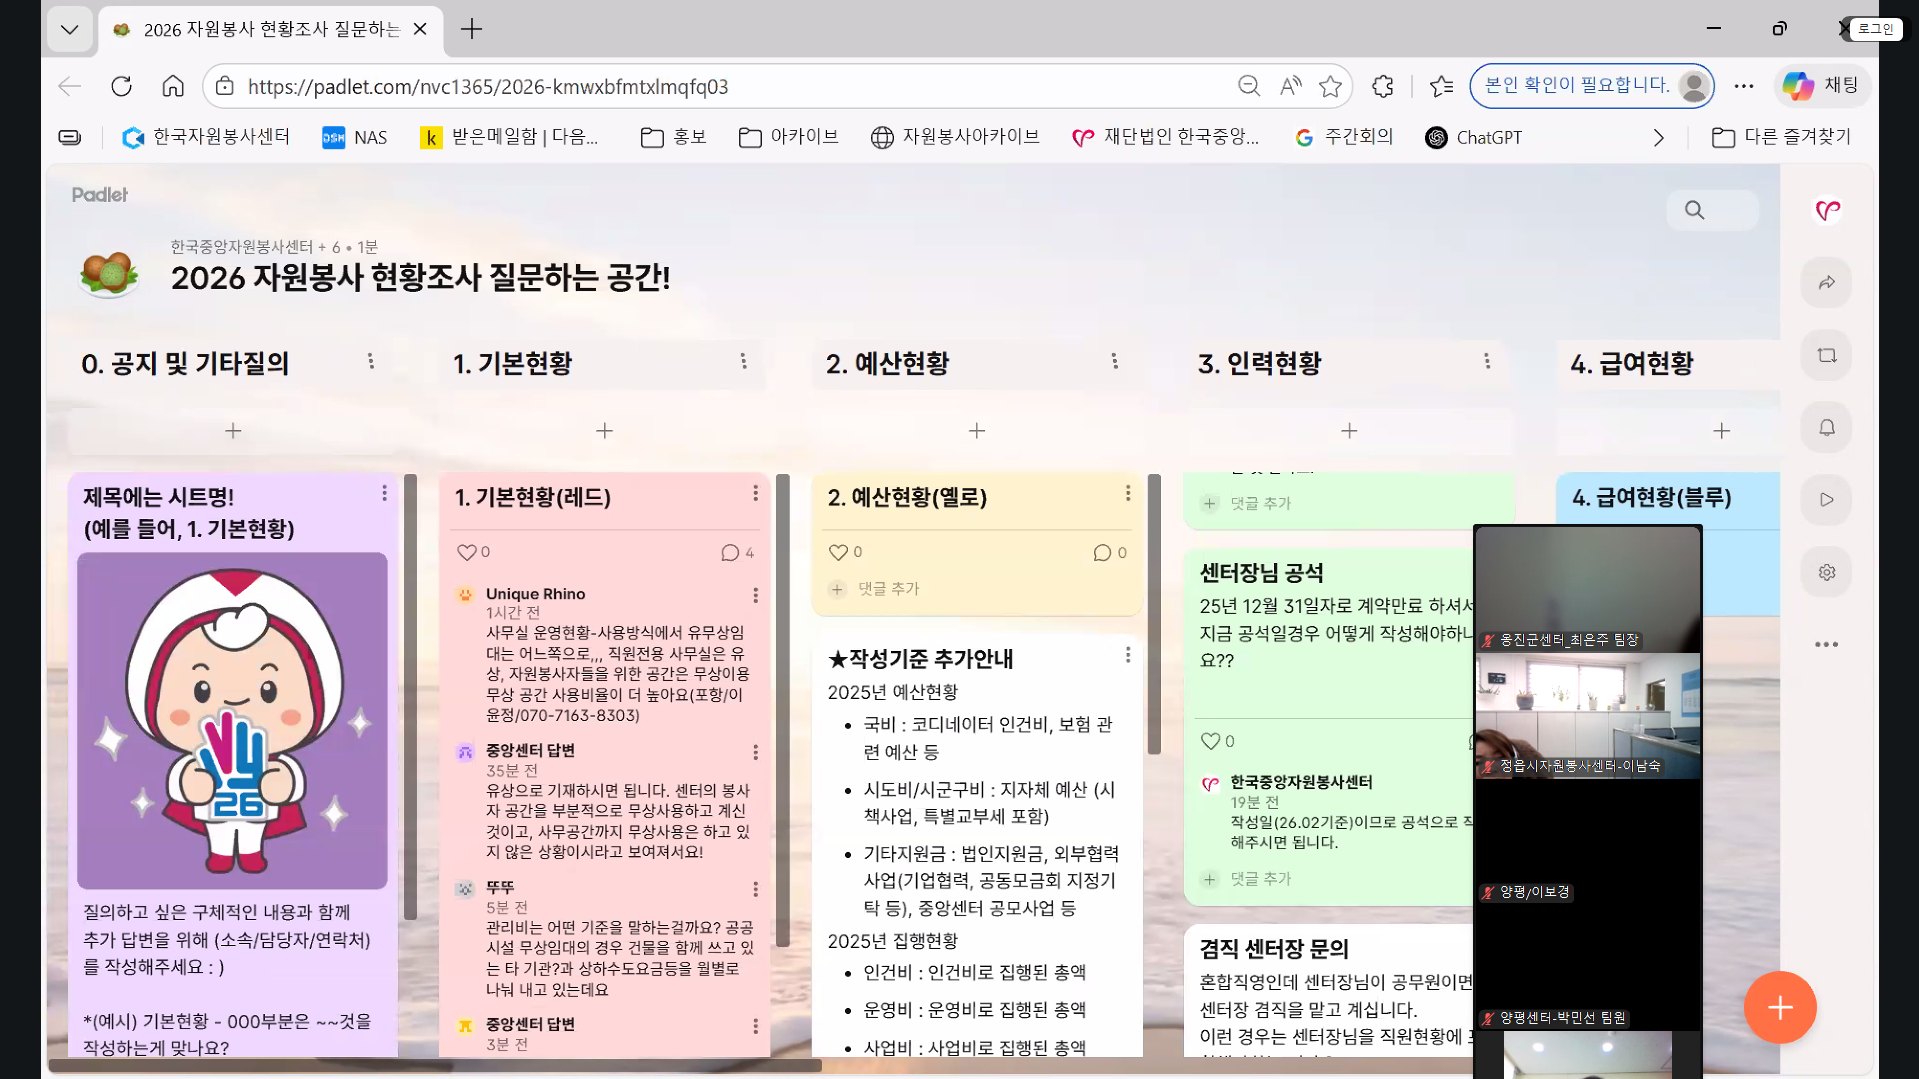Screen dimensions: 1919x1079
Task: Click the orange add post plus button
Action: (x=1779, y=1007)
